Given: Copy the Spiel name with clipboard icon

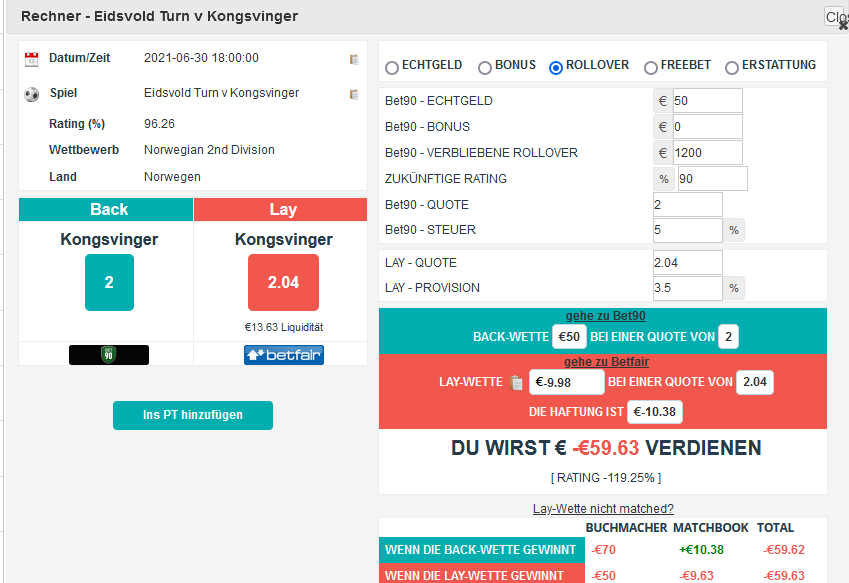Looking at the screenshot, I should pos(354,95).
